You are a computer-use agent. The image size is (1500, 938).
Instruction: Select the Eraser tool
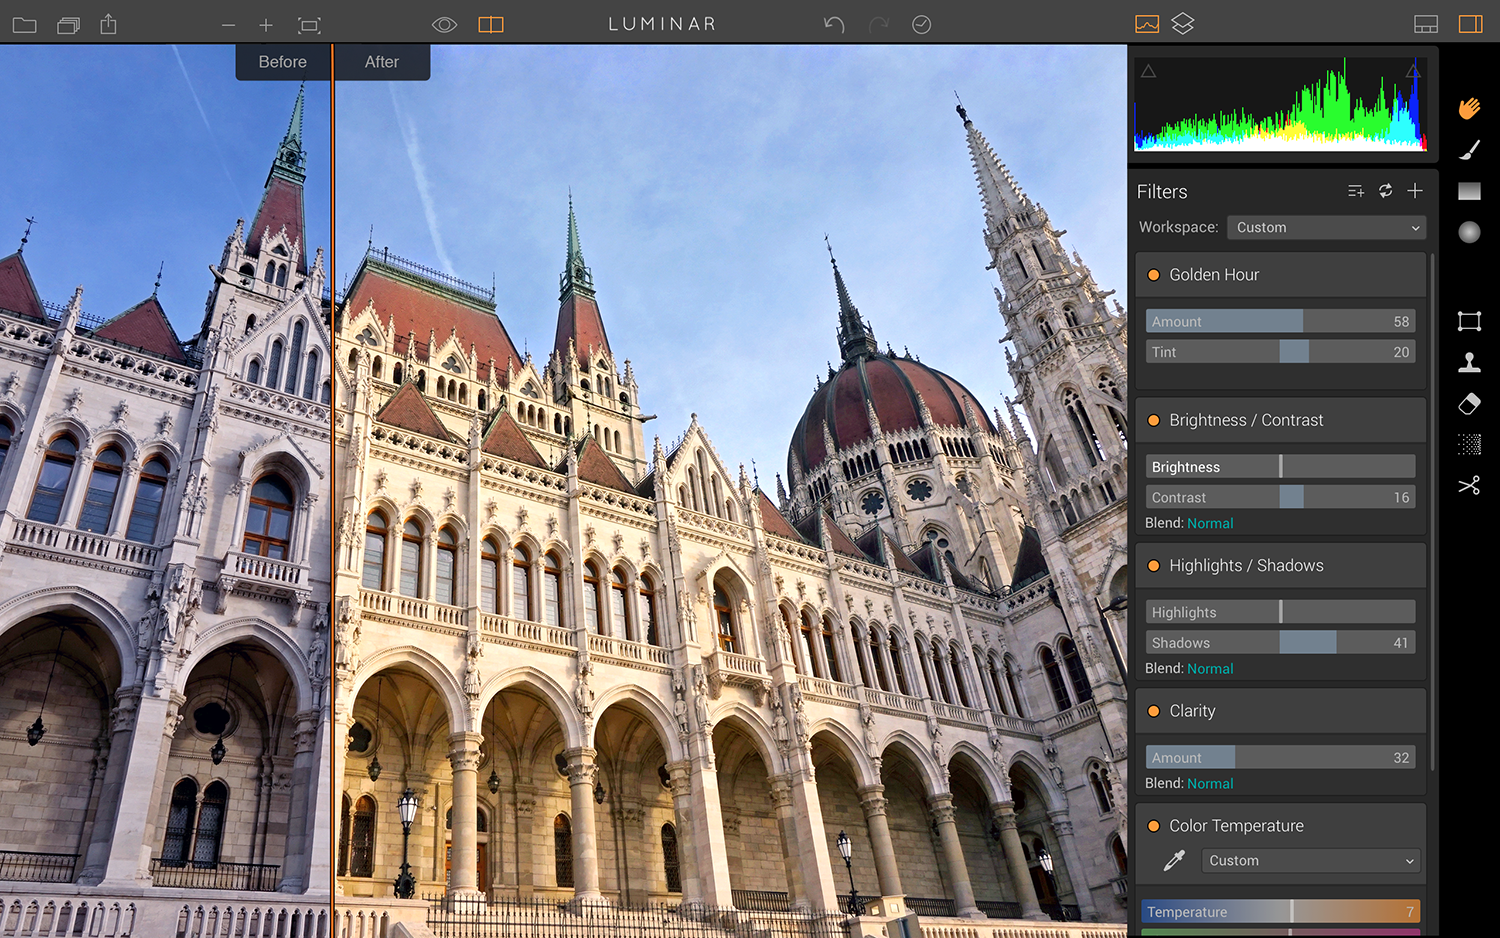click(1469, 404)
